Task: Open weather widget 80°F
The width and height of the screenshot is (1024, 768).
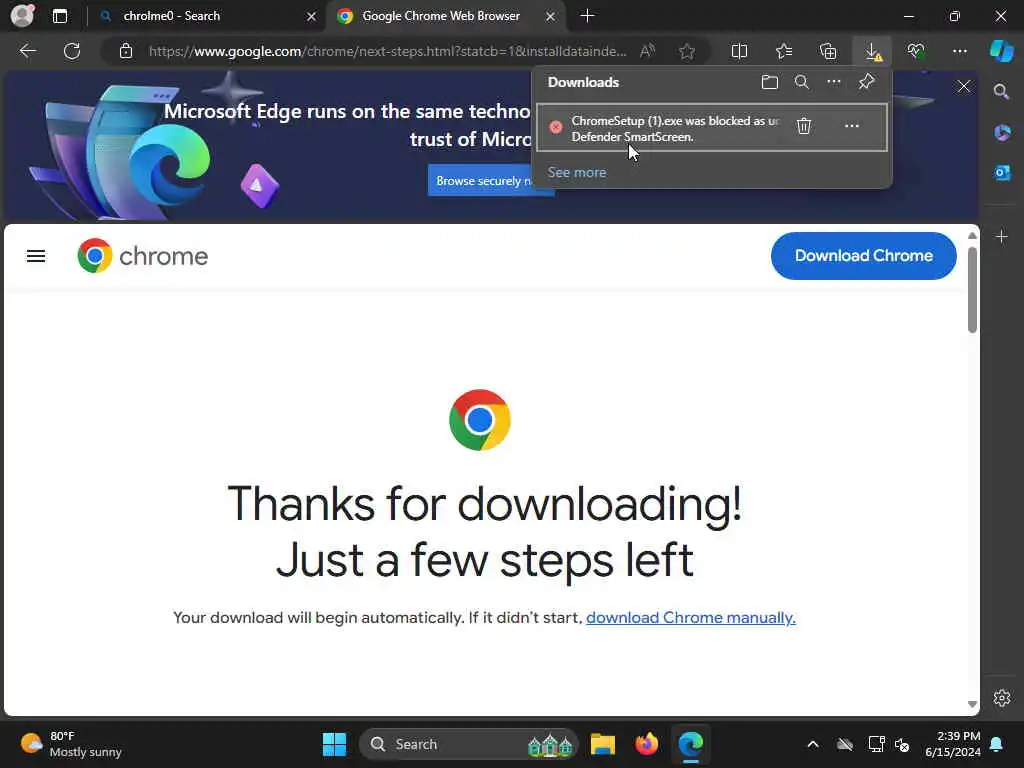Action: [71, 744]
